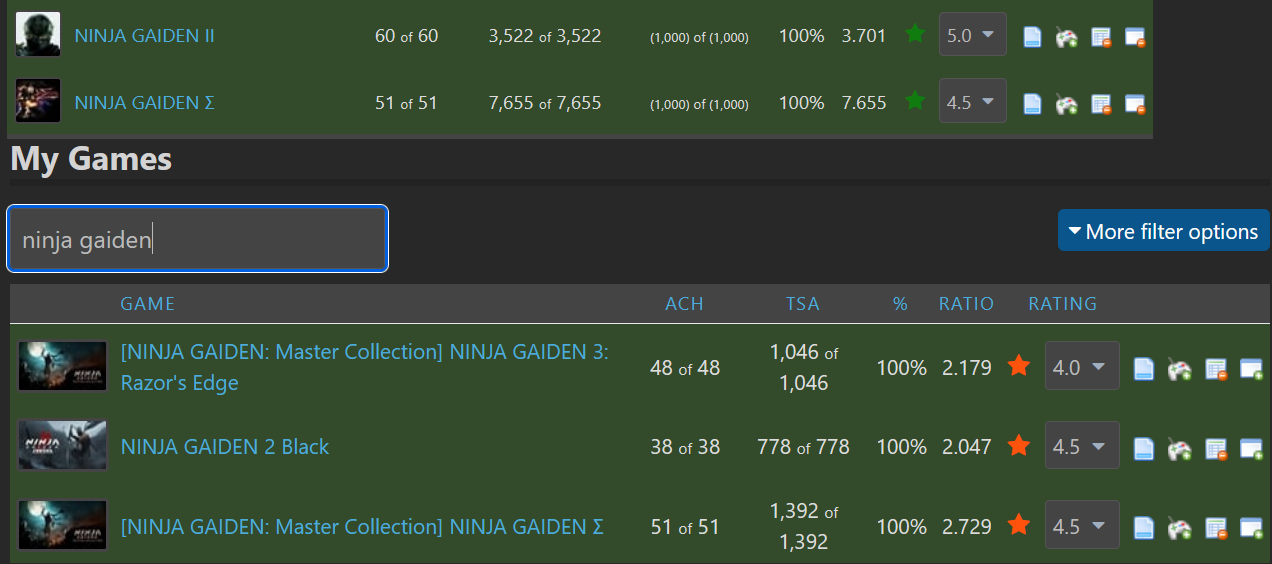Click the window plus icon for NINJA GAIDEN 2 Black

point(1252,448)
